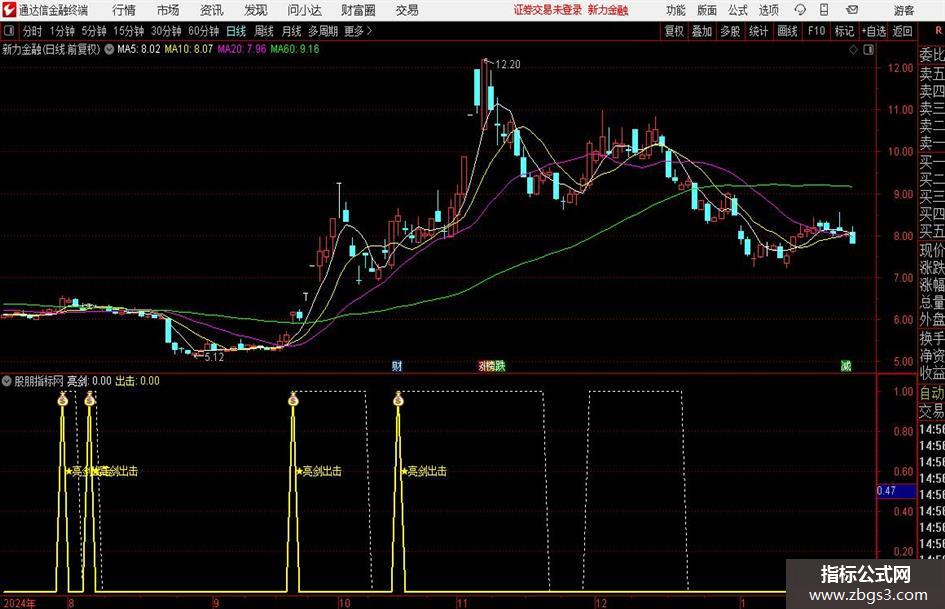Click the 涨停跌 marker under the chart
Screen dimensions: 945x609
click(492, 366)
